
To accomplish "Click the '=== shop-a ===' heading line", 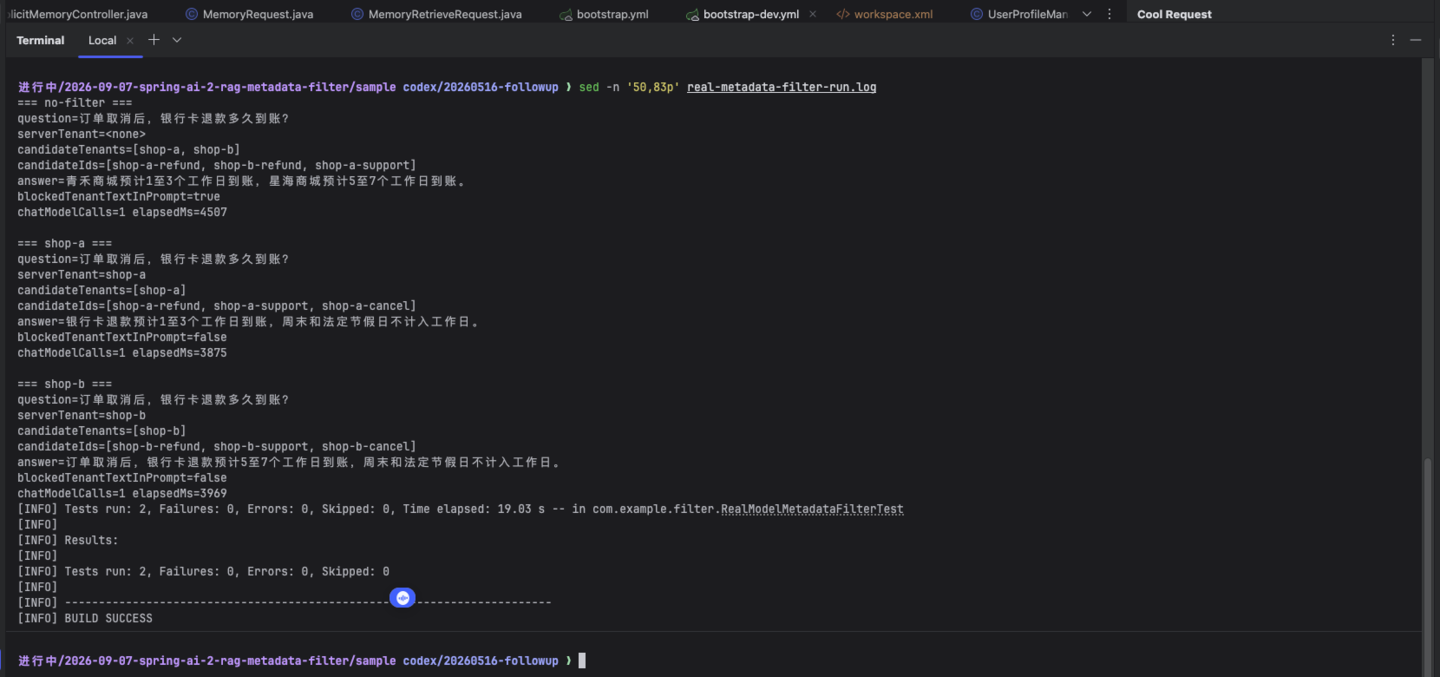I will point(64,244).
